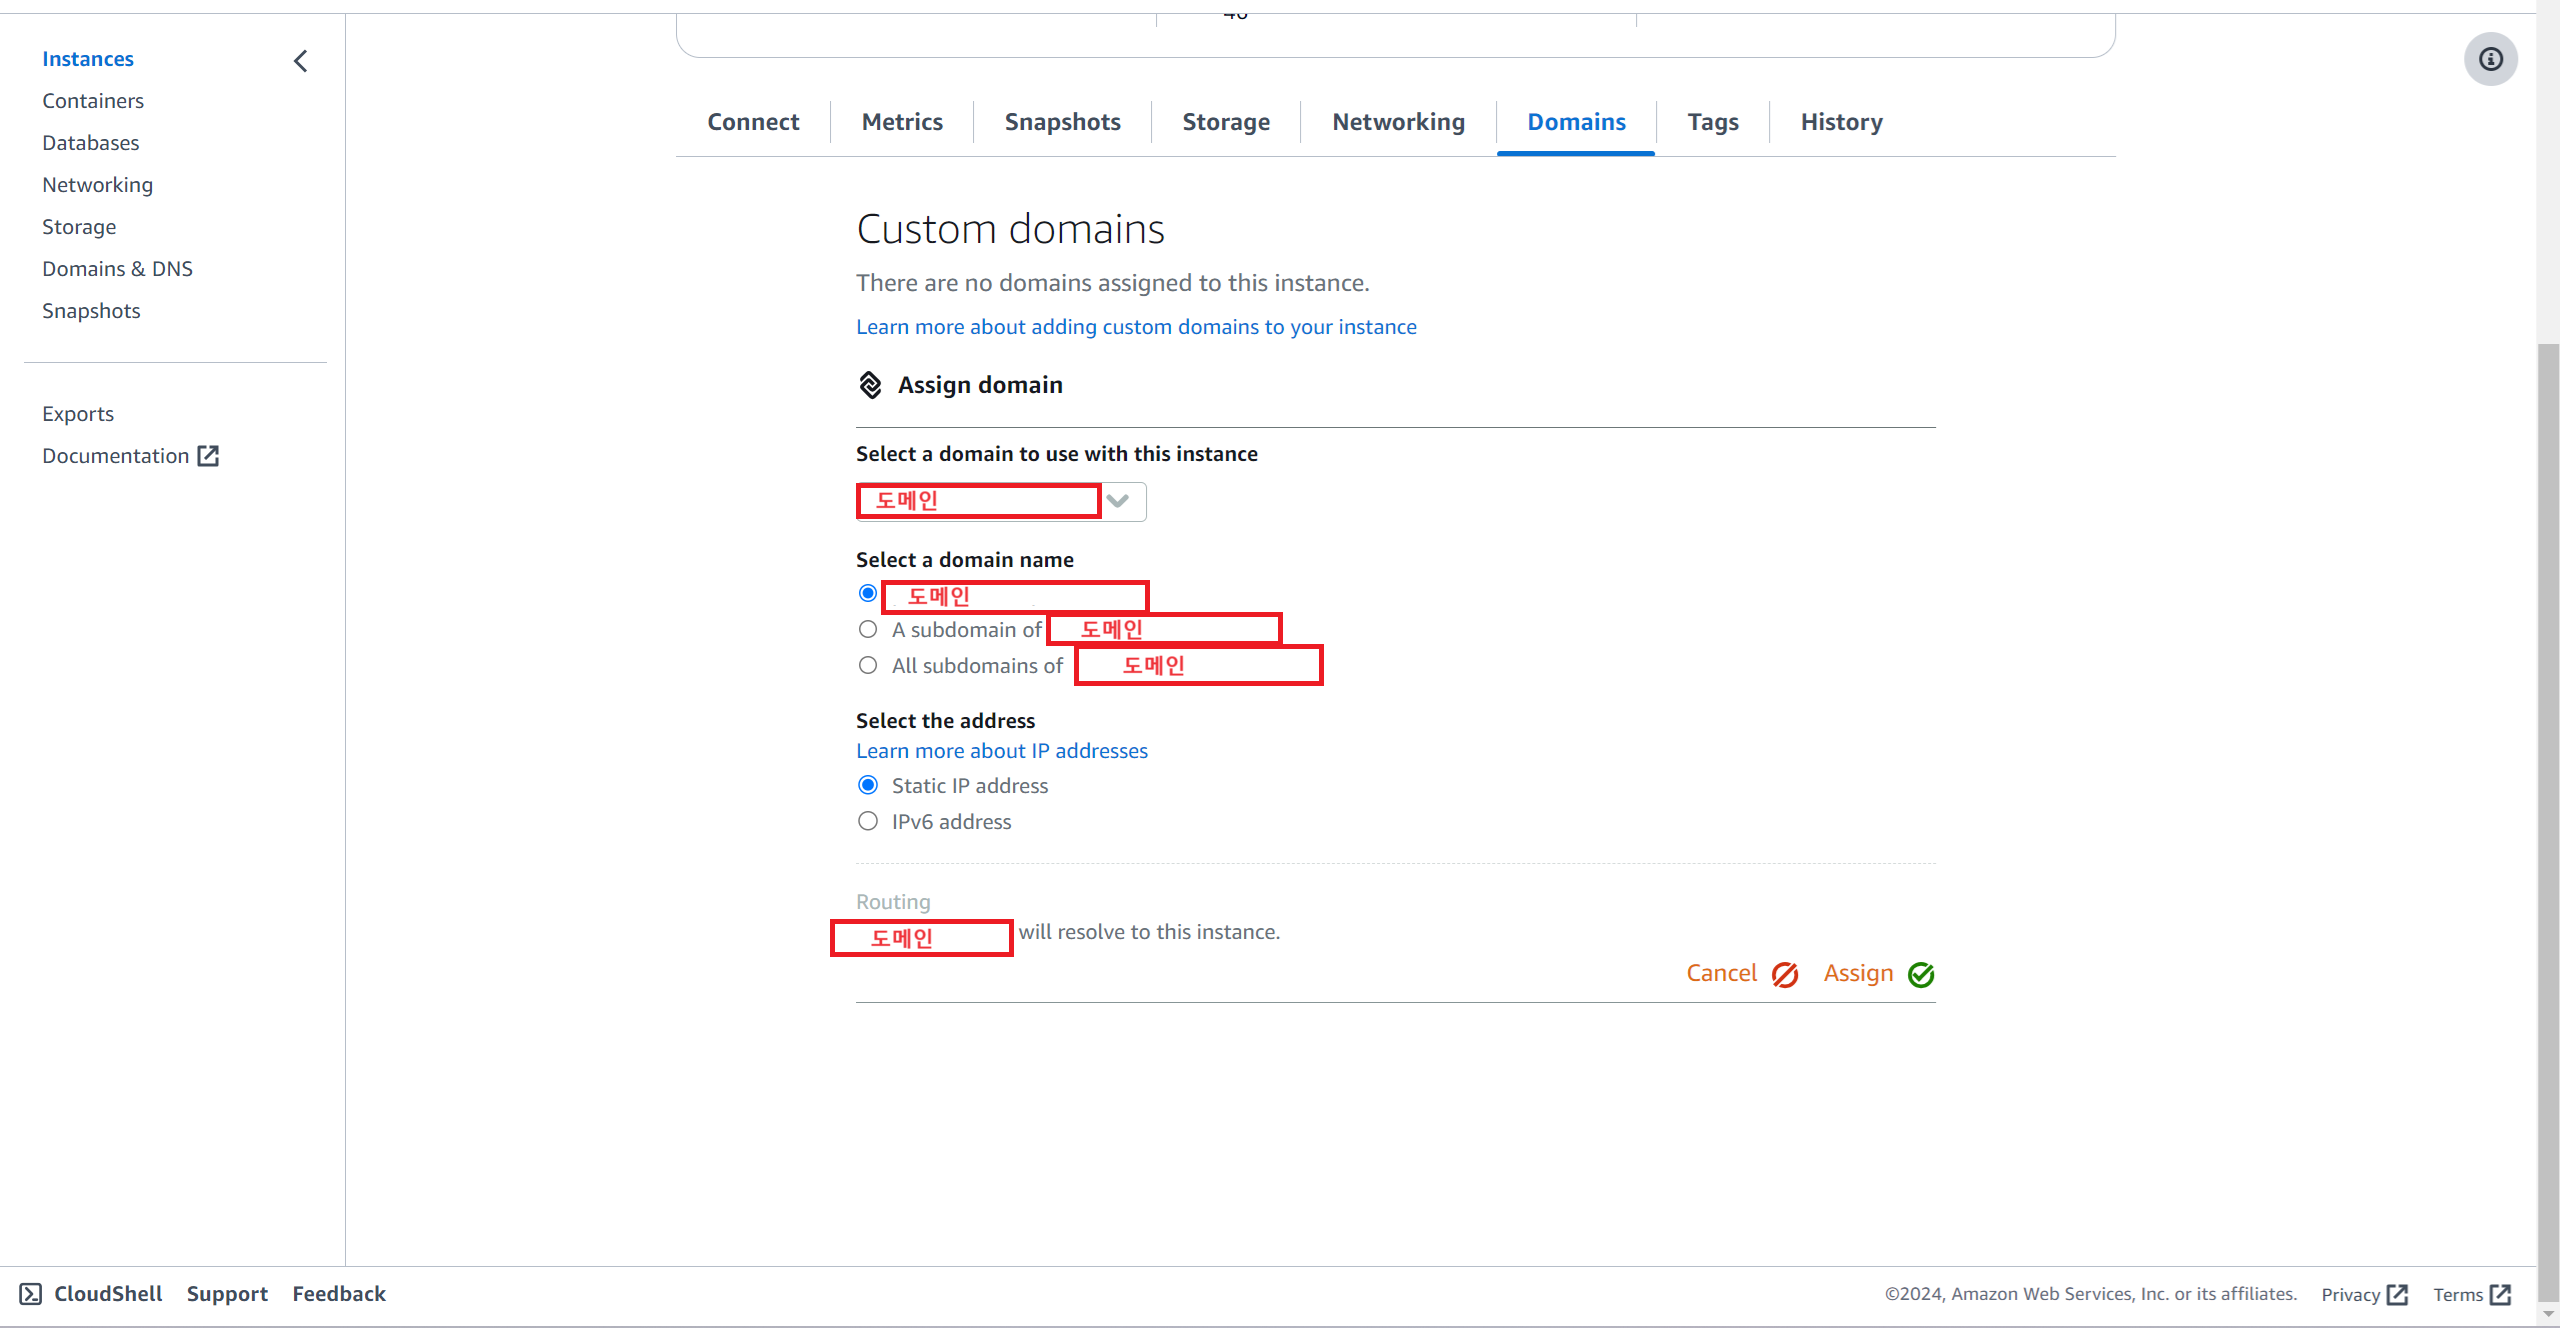This screenshot has width=2560, height=1328.
Task: Go to Domains & DNS in sidebar
Action: click(x=117, y=269)
